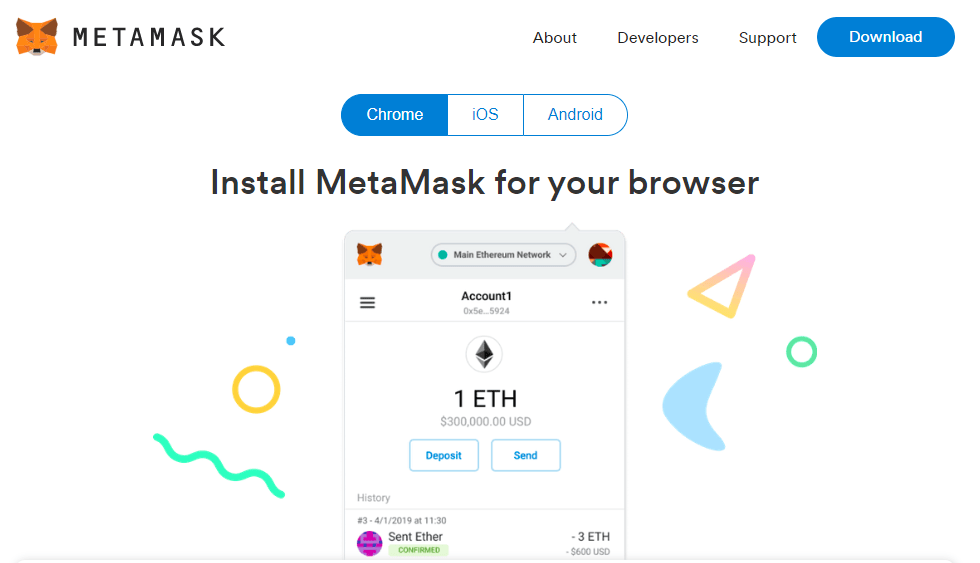Click the METAMASK wordmark text

pos(149,37)
